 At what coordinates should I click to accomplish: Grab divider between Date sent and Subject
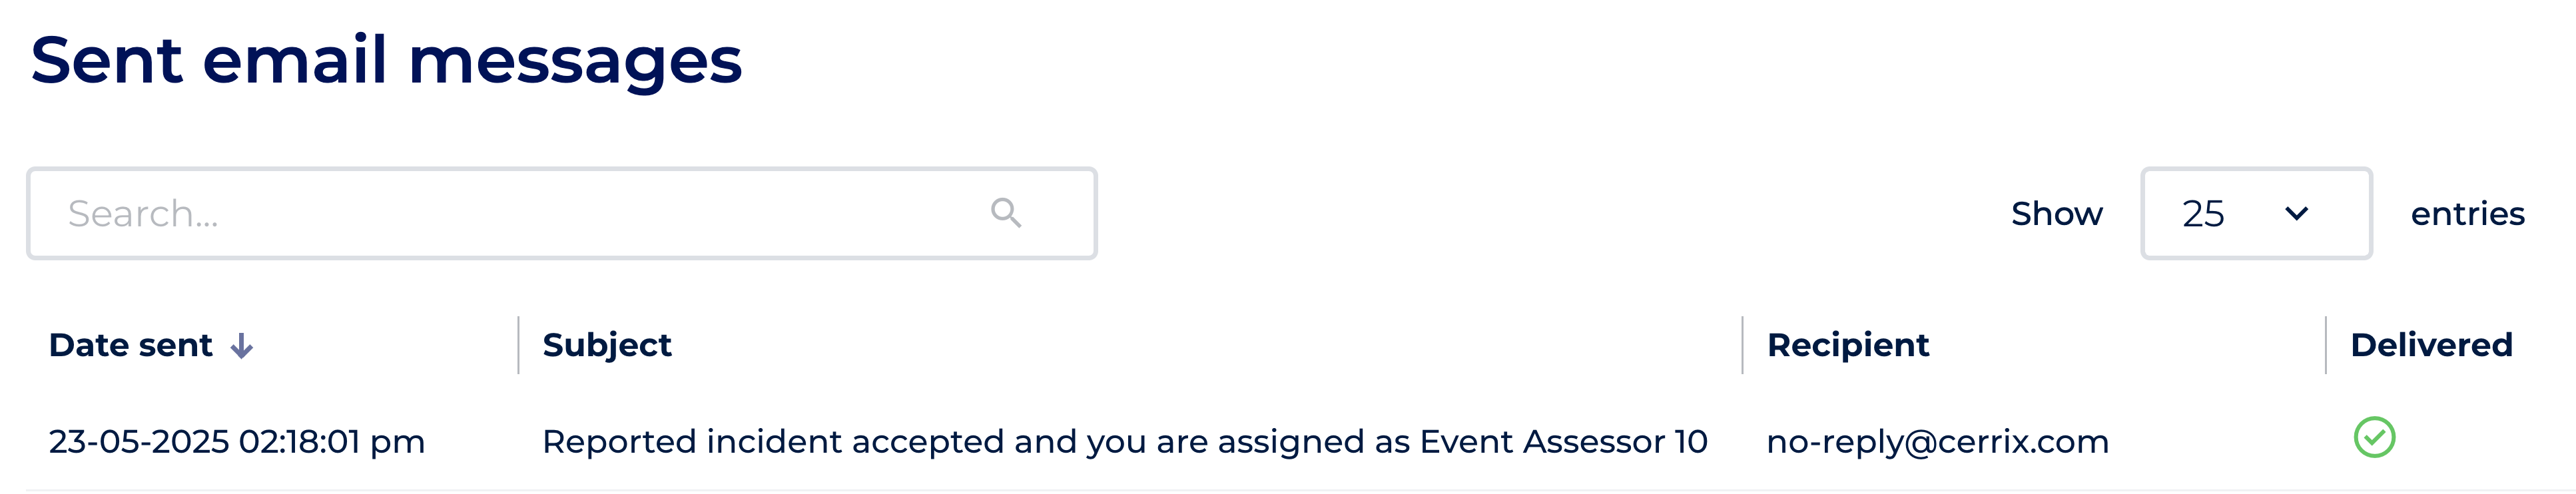[518, 345]
